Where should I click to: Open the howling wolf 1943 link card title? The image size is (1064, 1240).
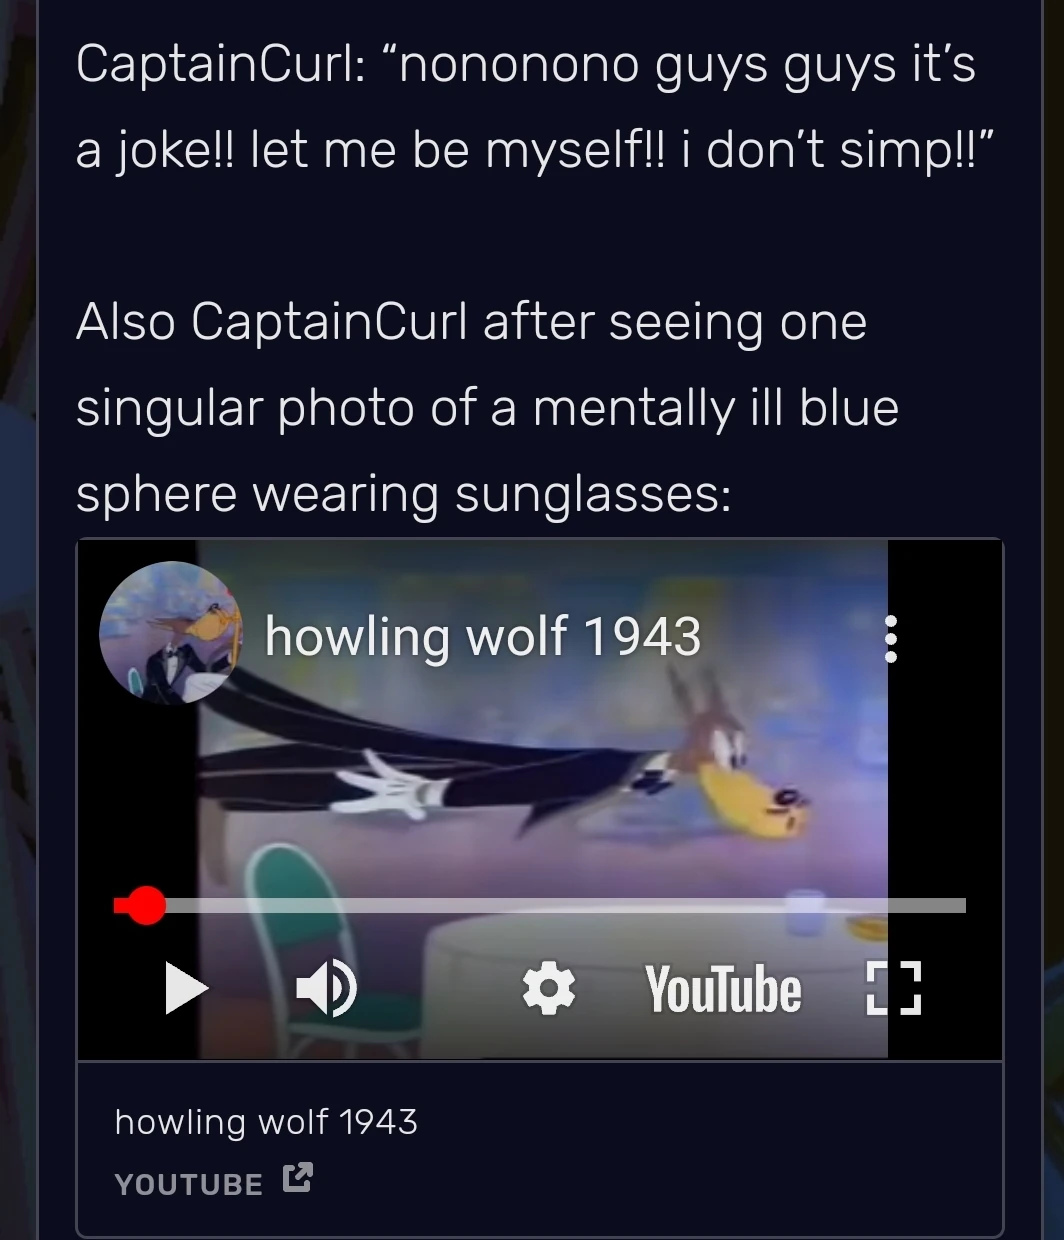coord(266,1122)
